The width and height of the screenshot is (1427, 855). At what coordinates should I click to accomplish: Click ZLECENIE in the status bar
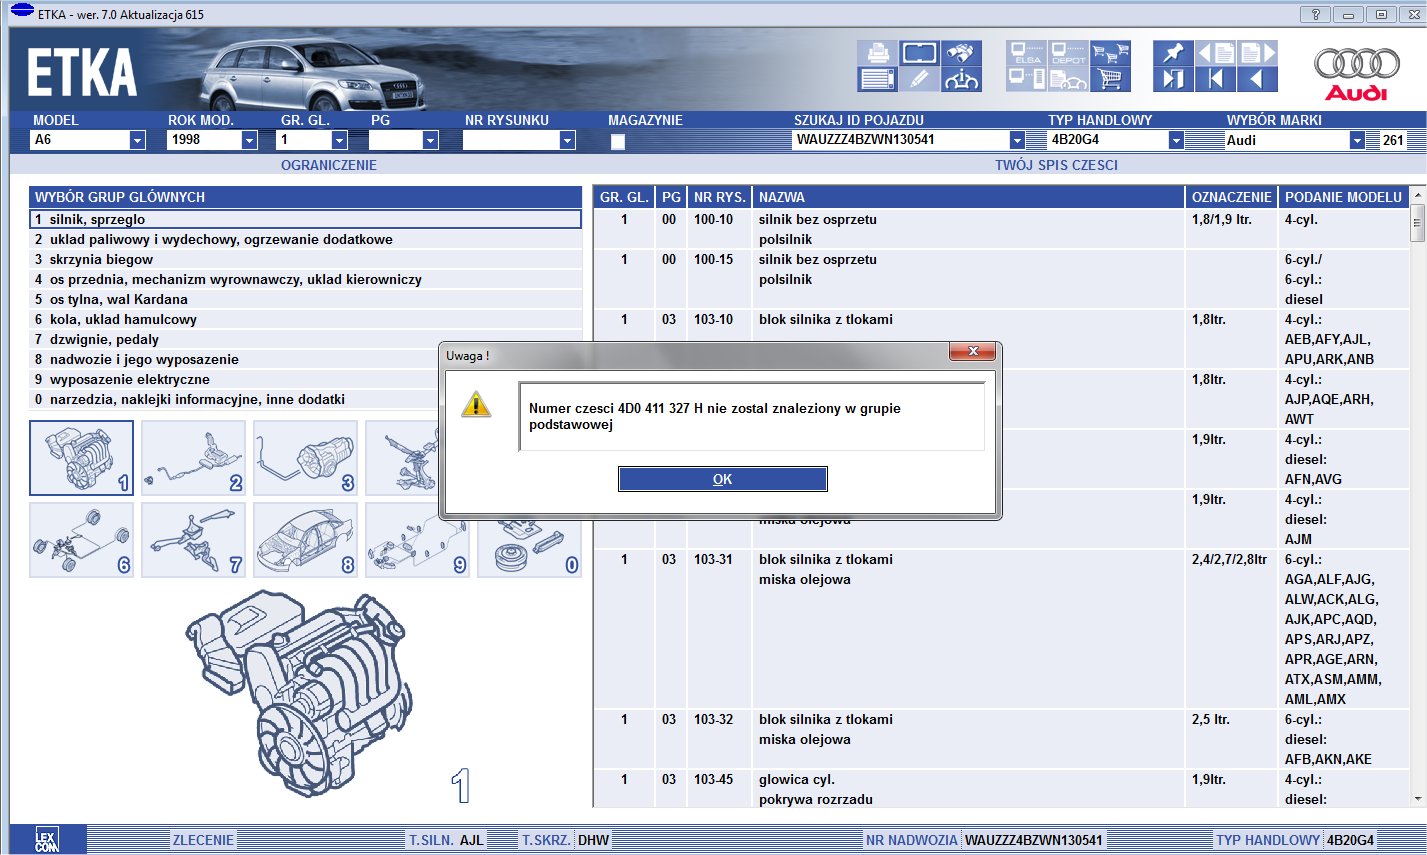point(203,840)
